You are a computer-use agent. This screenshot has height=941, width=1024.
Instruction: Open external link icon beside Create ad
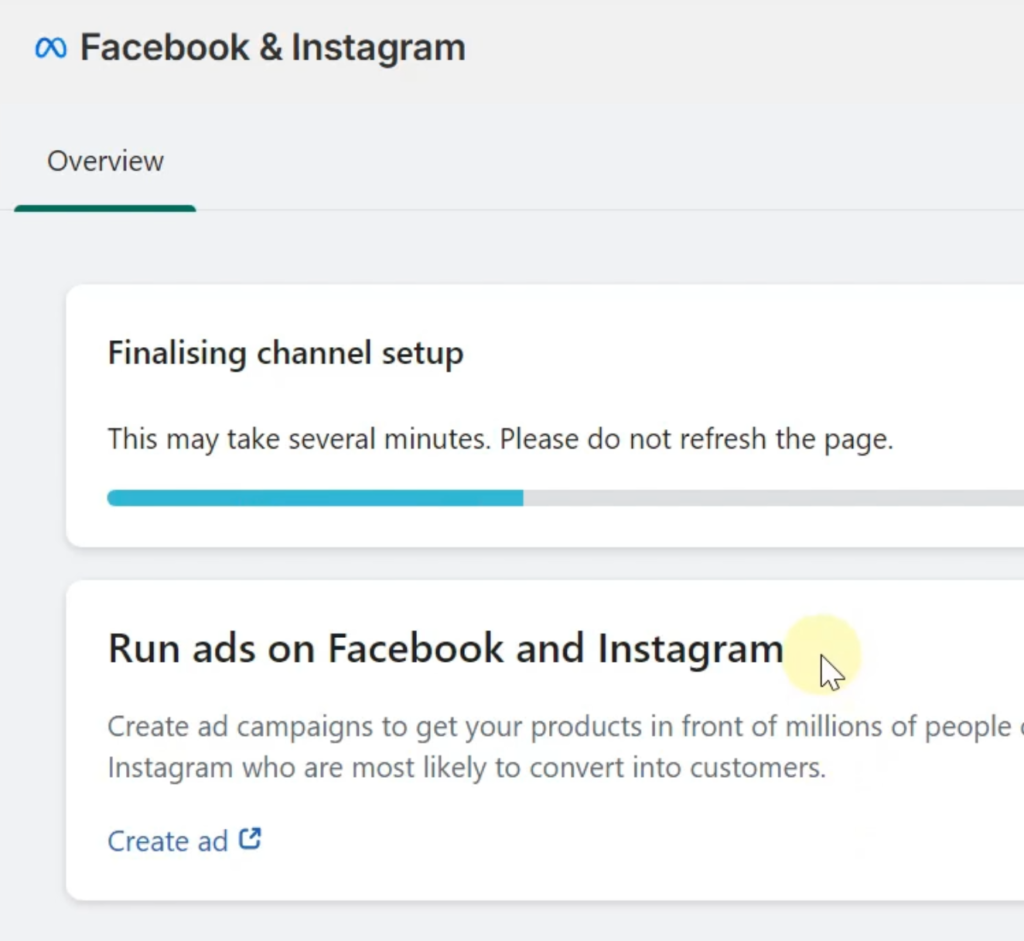coord(250,840)
